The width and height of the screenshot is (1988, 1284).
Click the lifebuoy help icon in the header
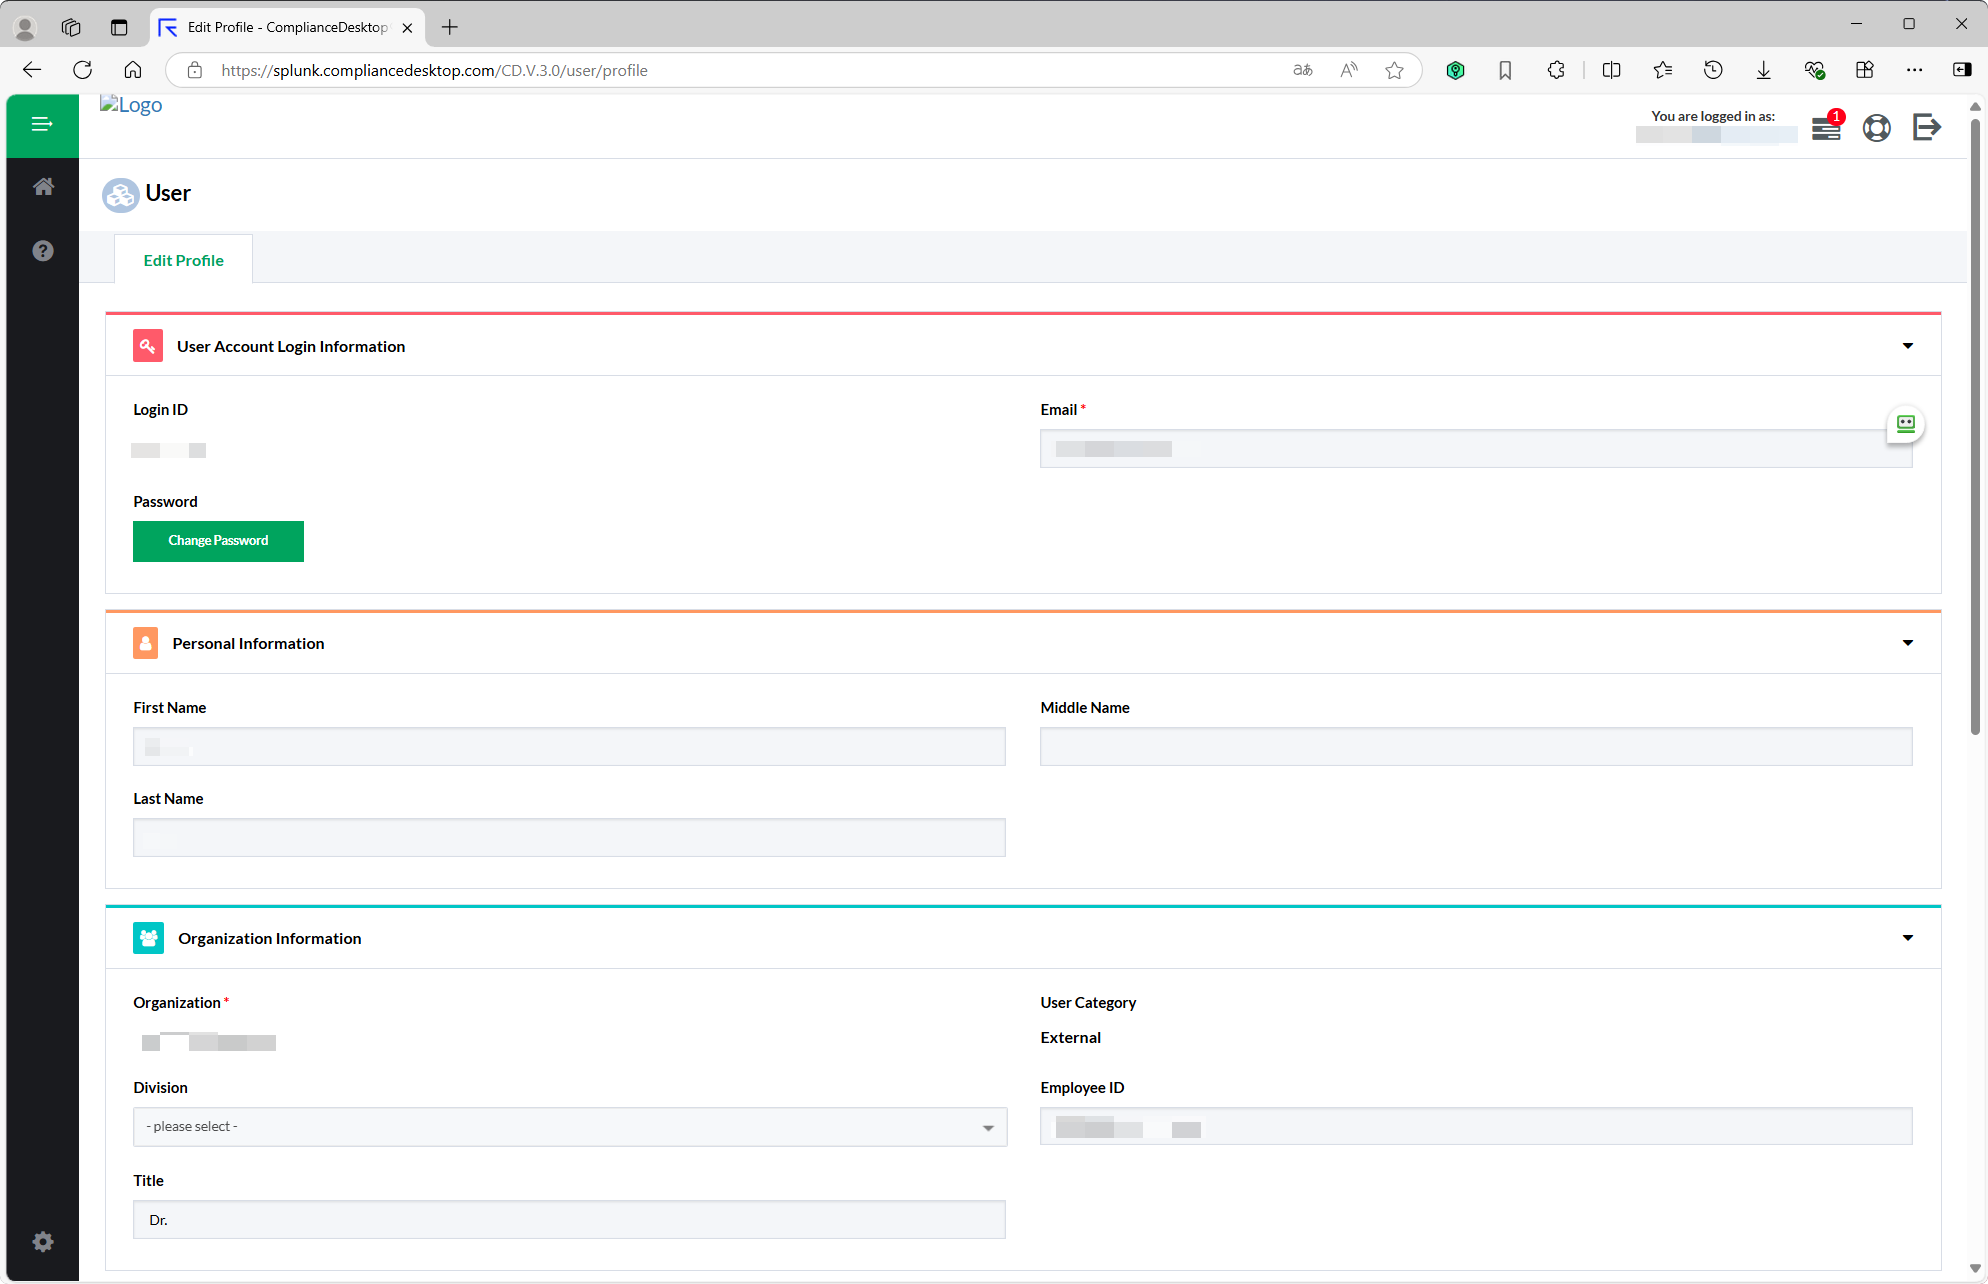(x=1877, y=128)
